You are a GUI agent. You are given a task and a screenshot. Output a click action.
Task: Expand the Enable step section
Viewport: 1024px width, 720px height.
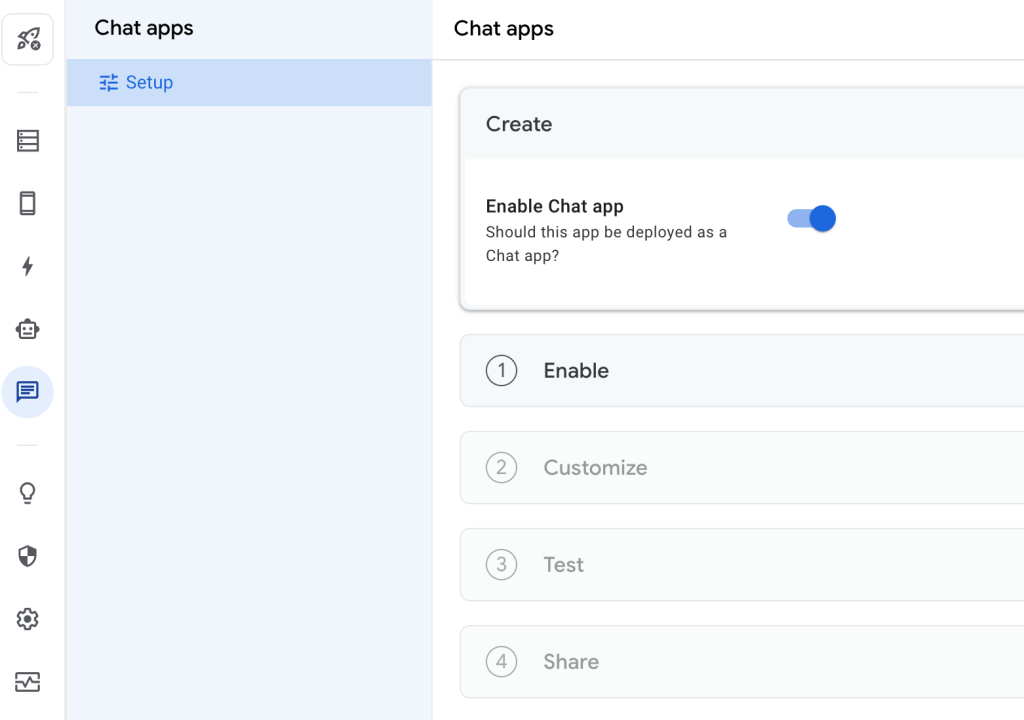click(x=740, y=371)
